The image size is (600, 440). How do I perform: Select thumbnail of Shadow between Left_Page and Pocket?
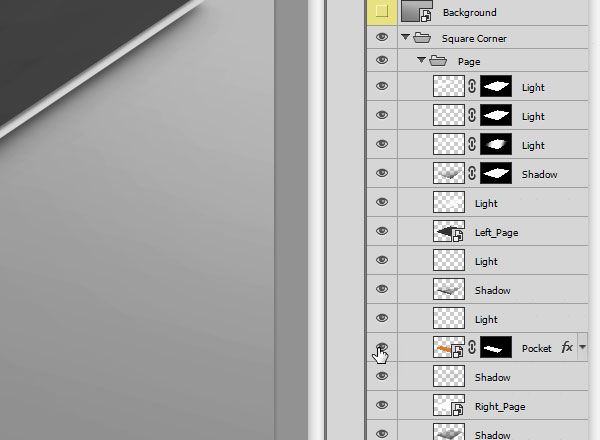pos(449,289)
